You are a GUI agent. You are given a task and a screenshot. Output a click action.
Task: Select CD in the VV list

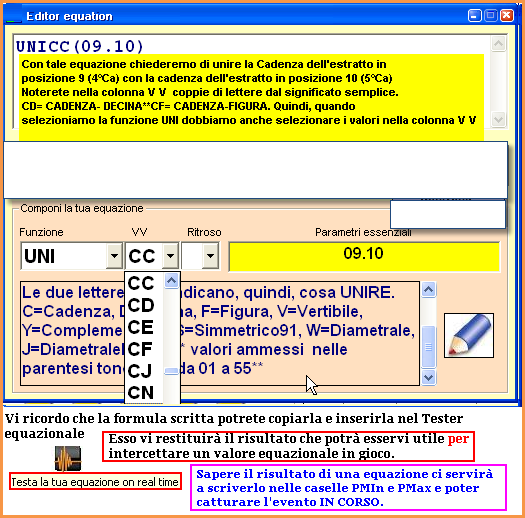click(141, 305)
